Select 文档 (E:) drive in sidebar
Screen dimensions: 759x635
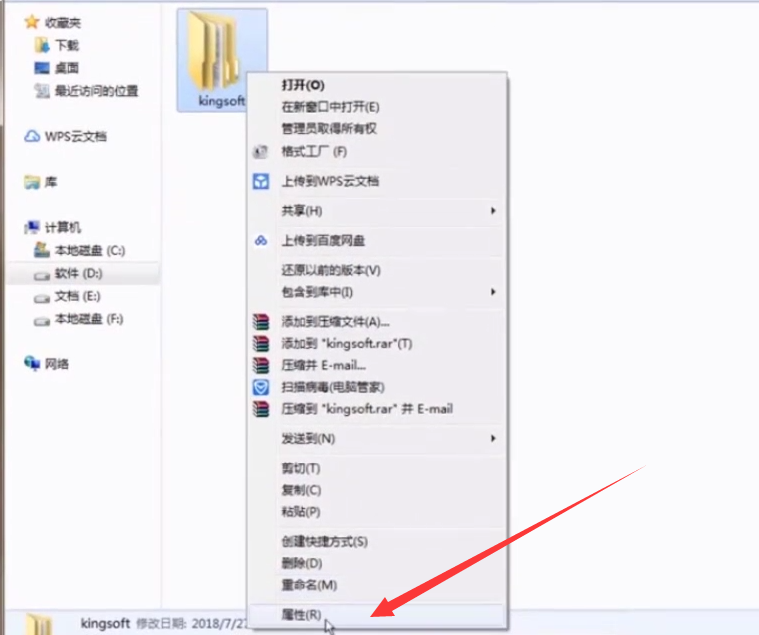click(77, 296)
